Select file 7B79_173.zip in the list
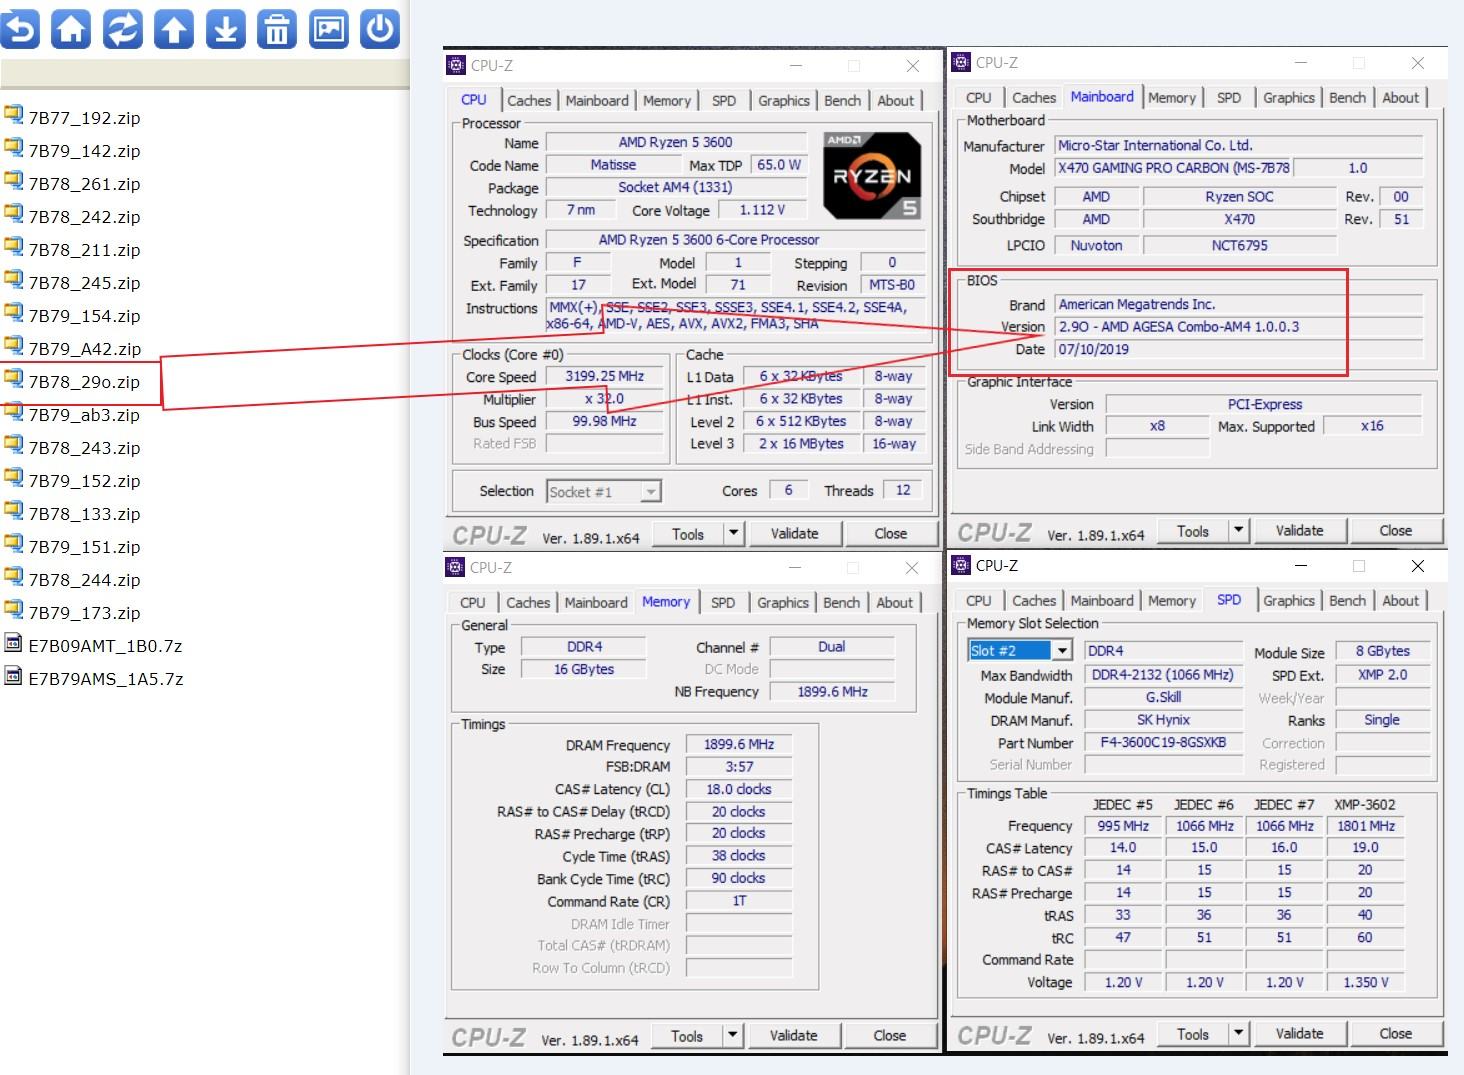Viewport: 1464px width, 1075px height. (84, 613)
